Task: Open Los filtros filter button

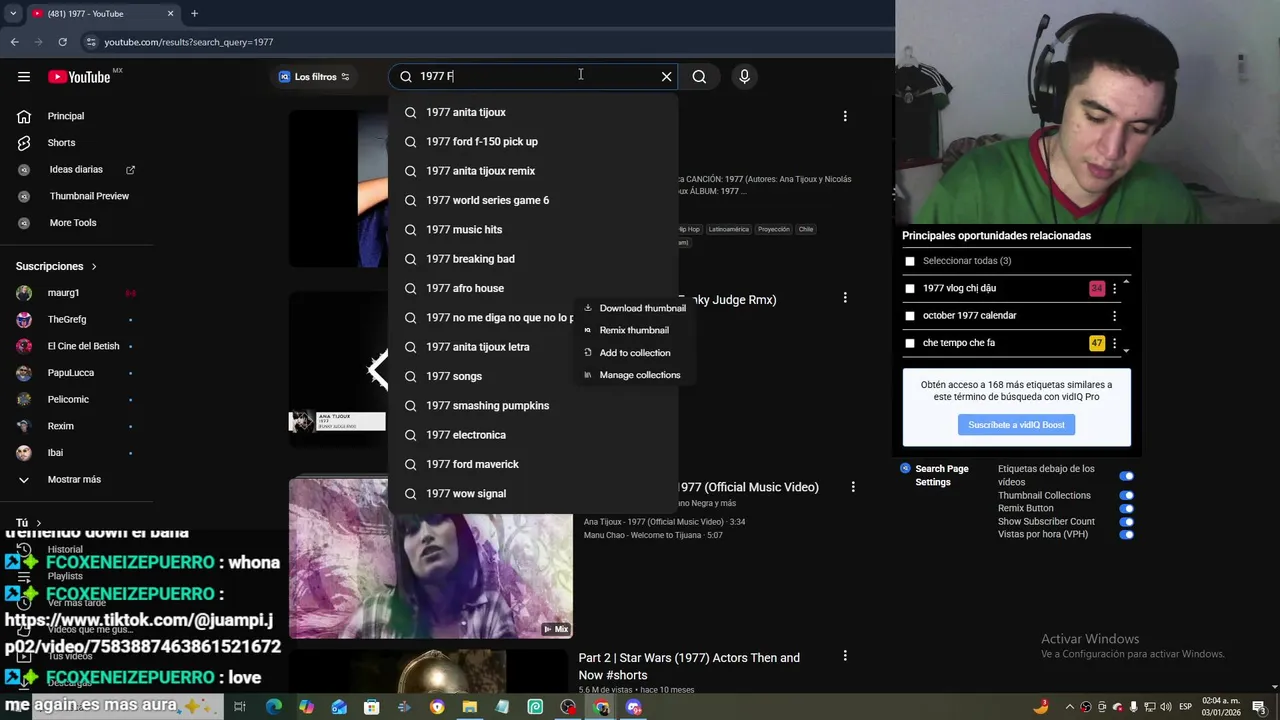Action: 314,77
